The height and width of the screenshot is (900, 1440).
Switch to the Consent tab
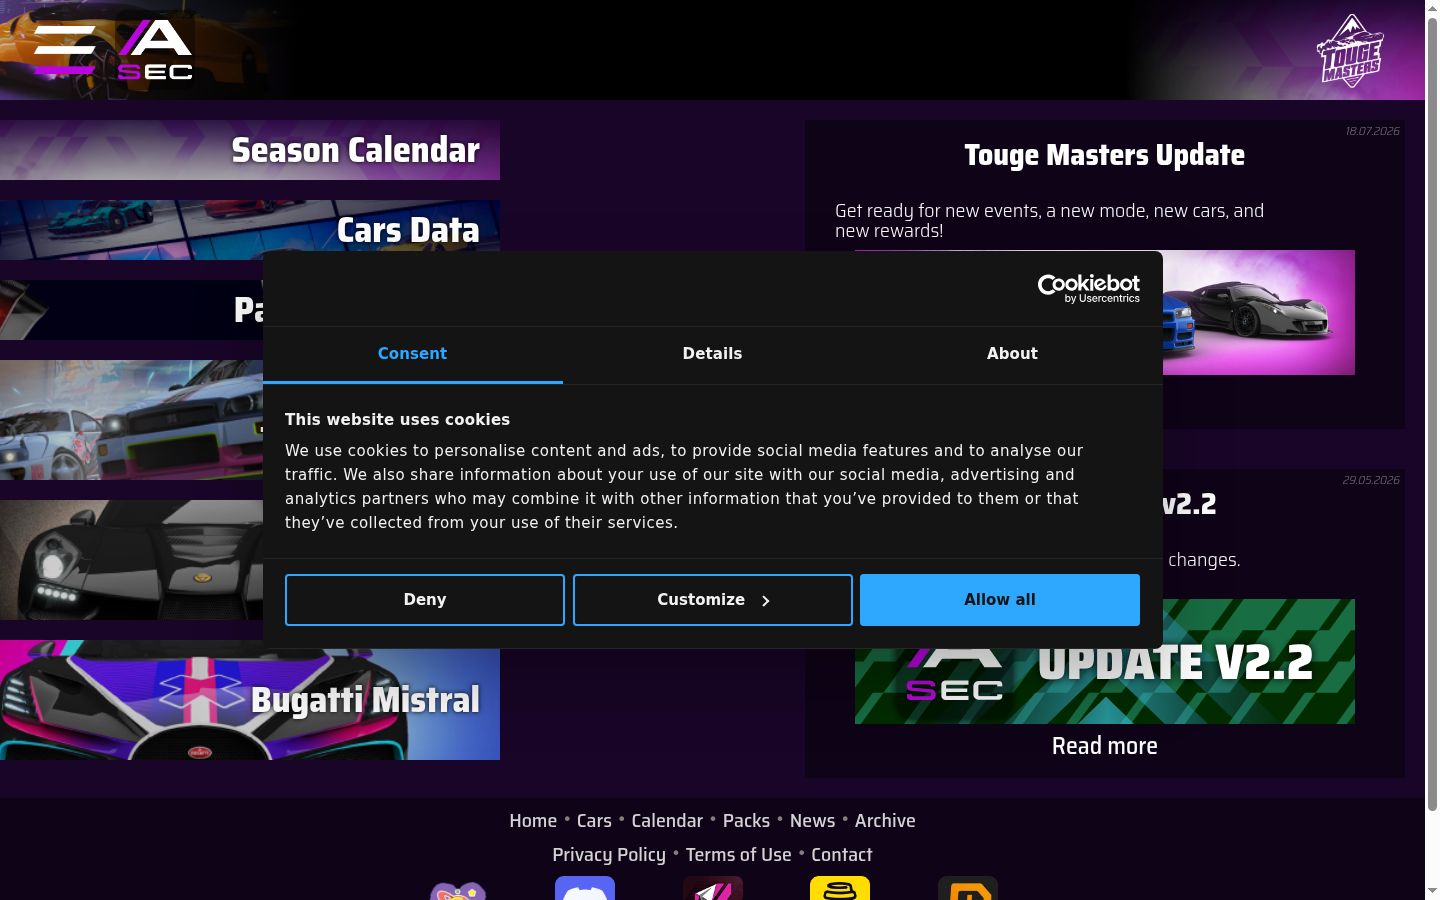412,354
